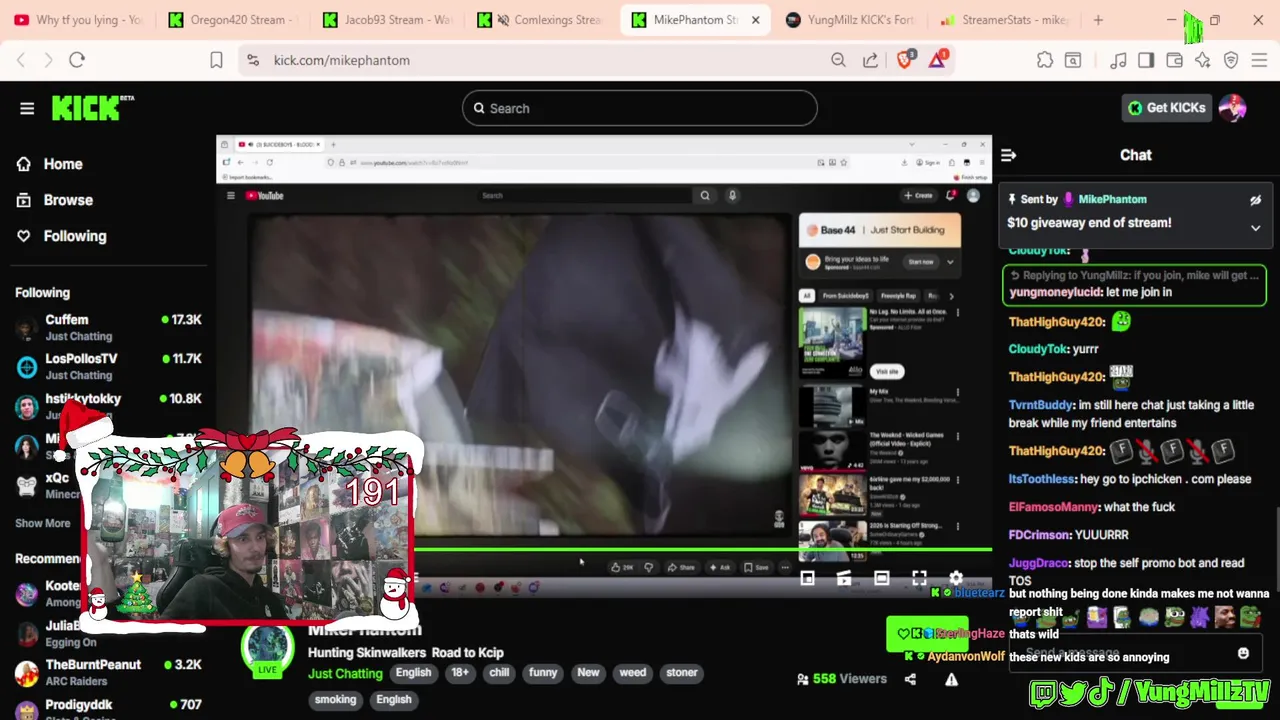Focus the Kick search box

[640, 108]
